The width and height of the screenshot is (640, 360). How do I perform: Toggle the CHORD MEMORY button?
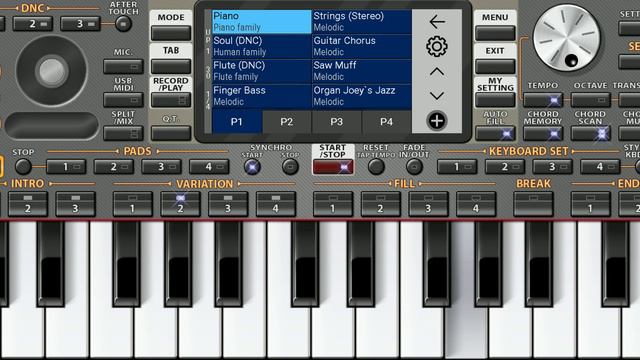point(543,133)
